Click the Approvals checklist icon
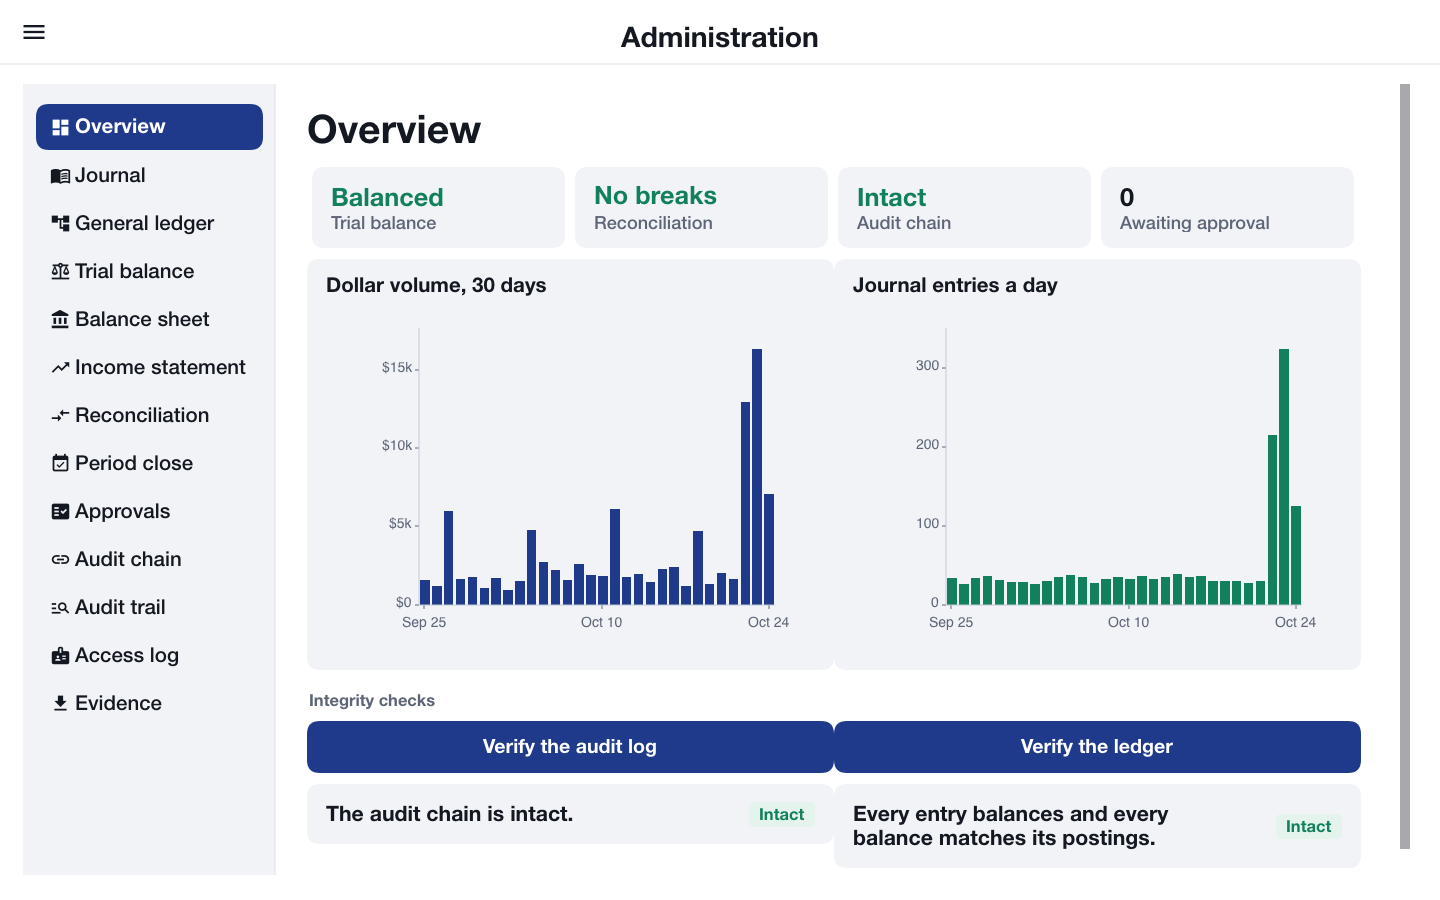The width and height of the screenshot is (1440, 900). pos(60,511)
